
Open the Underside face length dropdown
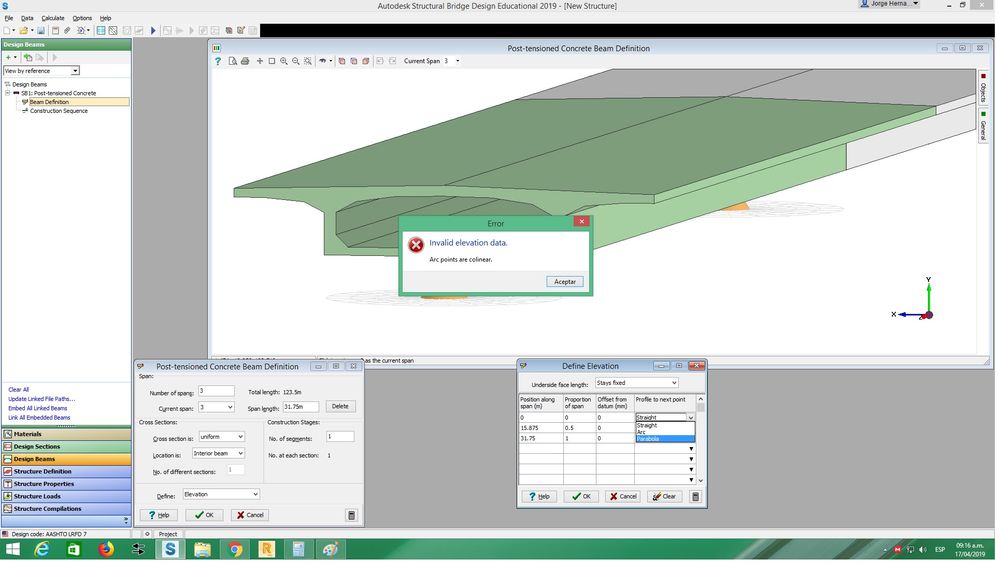pos(638,384)
